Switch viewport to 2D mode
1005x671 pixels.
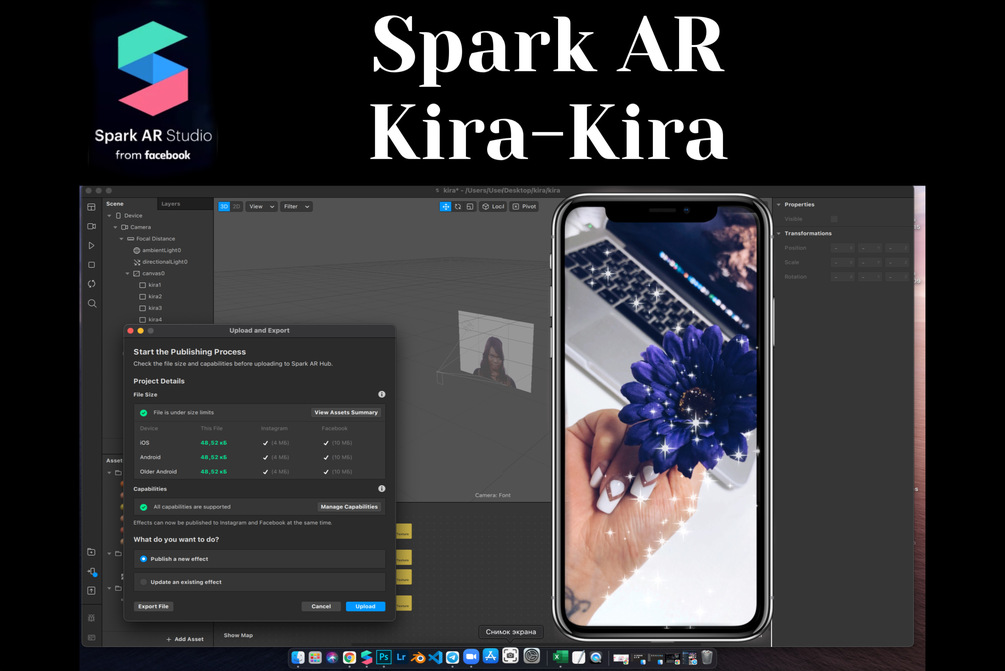click(x=237, y=206)
